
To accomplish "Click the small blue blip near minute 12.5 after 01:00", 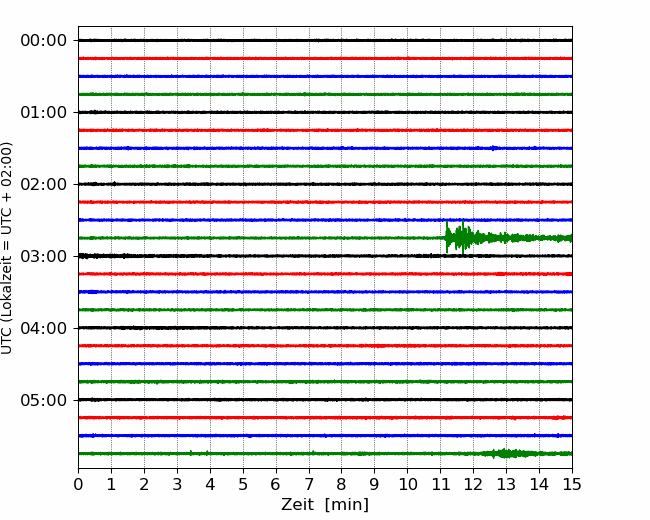I will coord(493,148).
